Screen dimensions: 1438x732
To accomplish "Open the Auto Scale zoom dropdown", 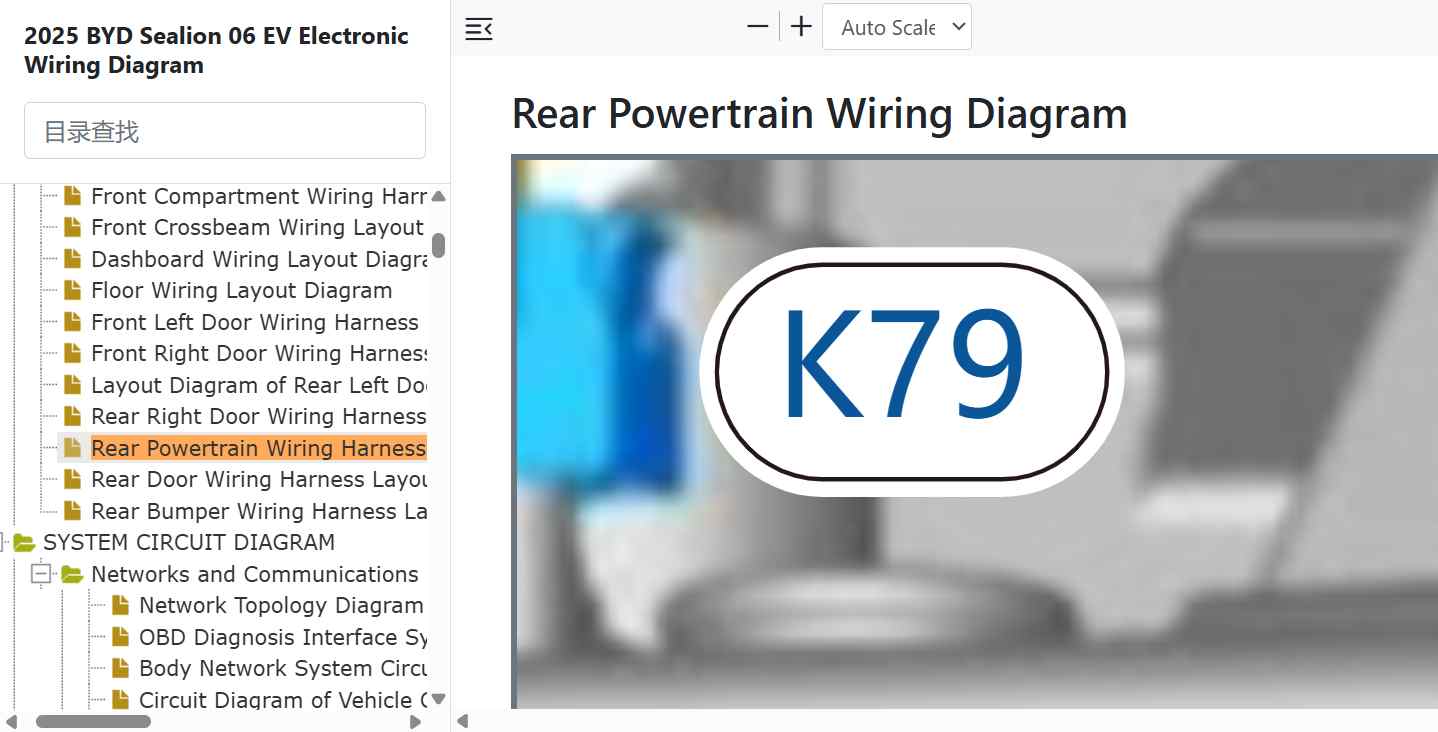I will click(x=897, y=27).
